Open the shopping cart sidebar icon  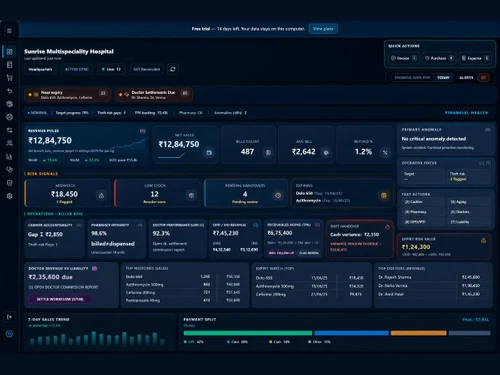(9, 78)
